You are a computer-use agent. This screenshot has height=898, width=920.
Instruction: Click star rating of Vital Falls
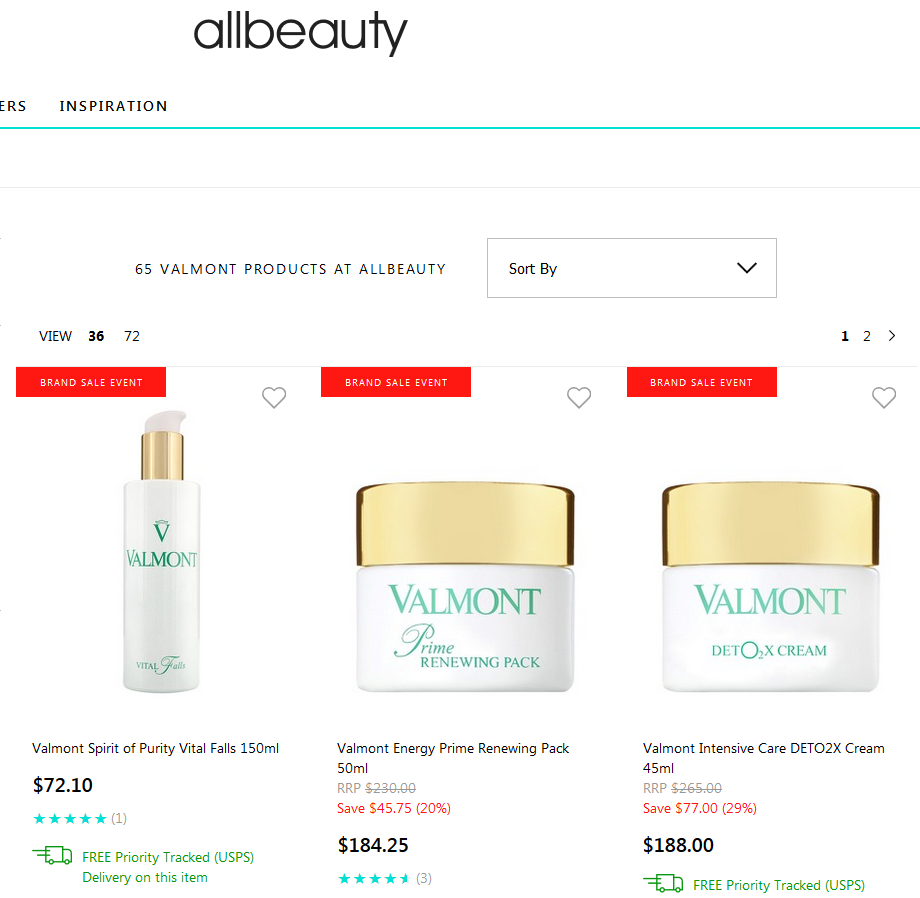tap(70, 818)
